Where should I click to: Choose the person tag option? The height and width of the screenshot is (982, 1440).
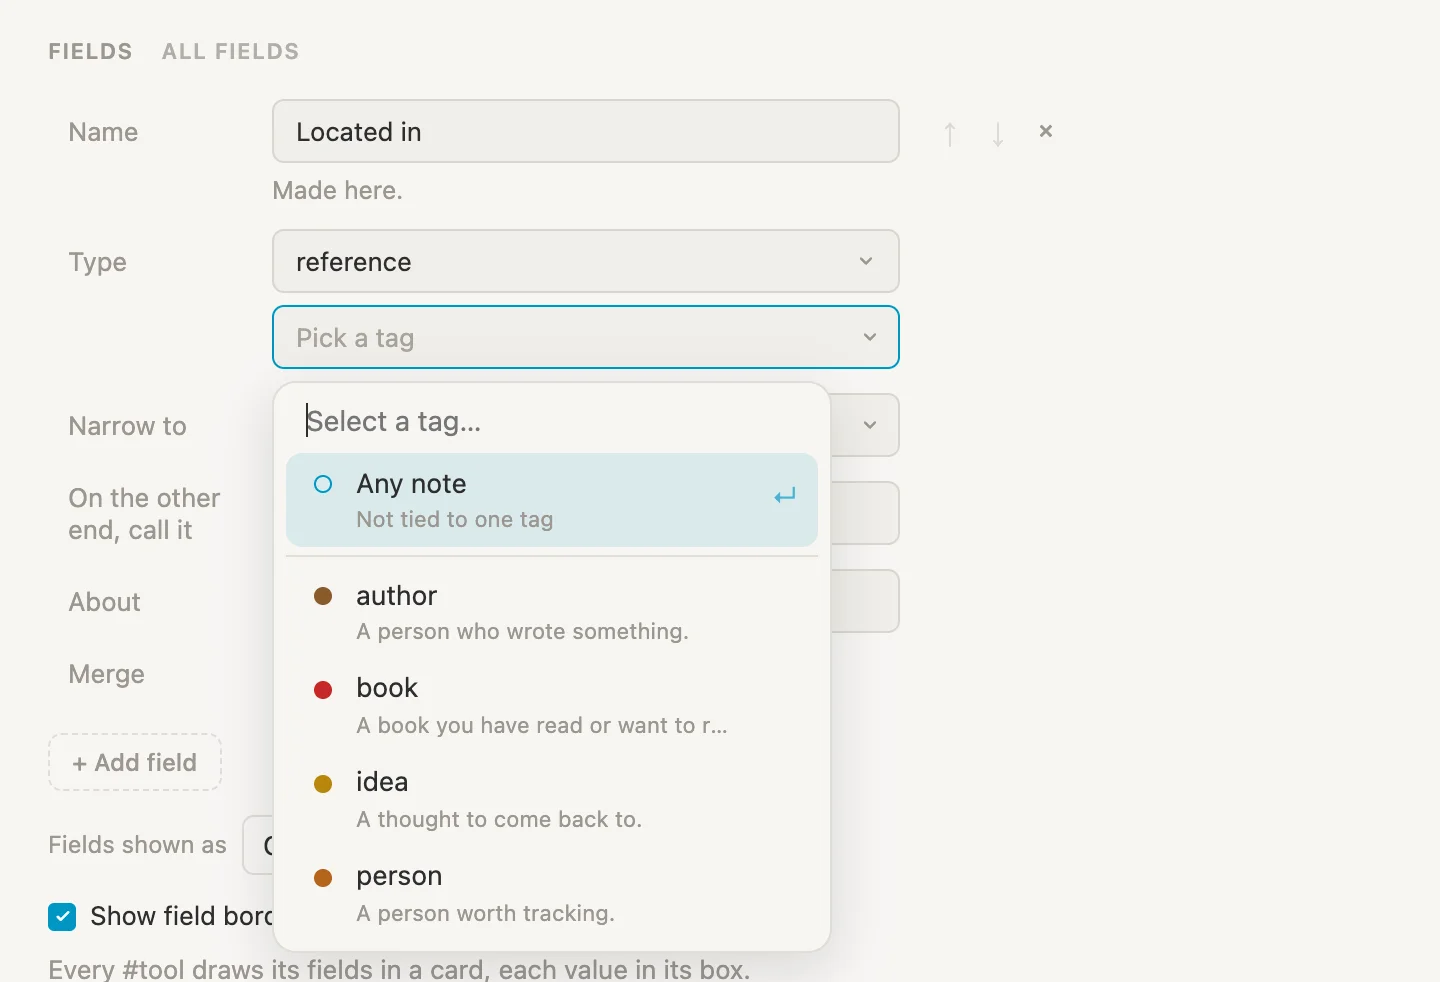(x=552, y=894)
